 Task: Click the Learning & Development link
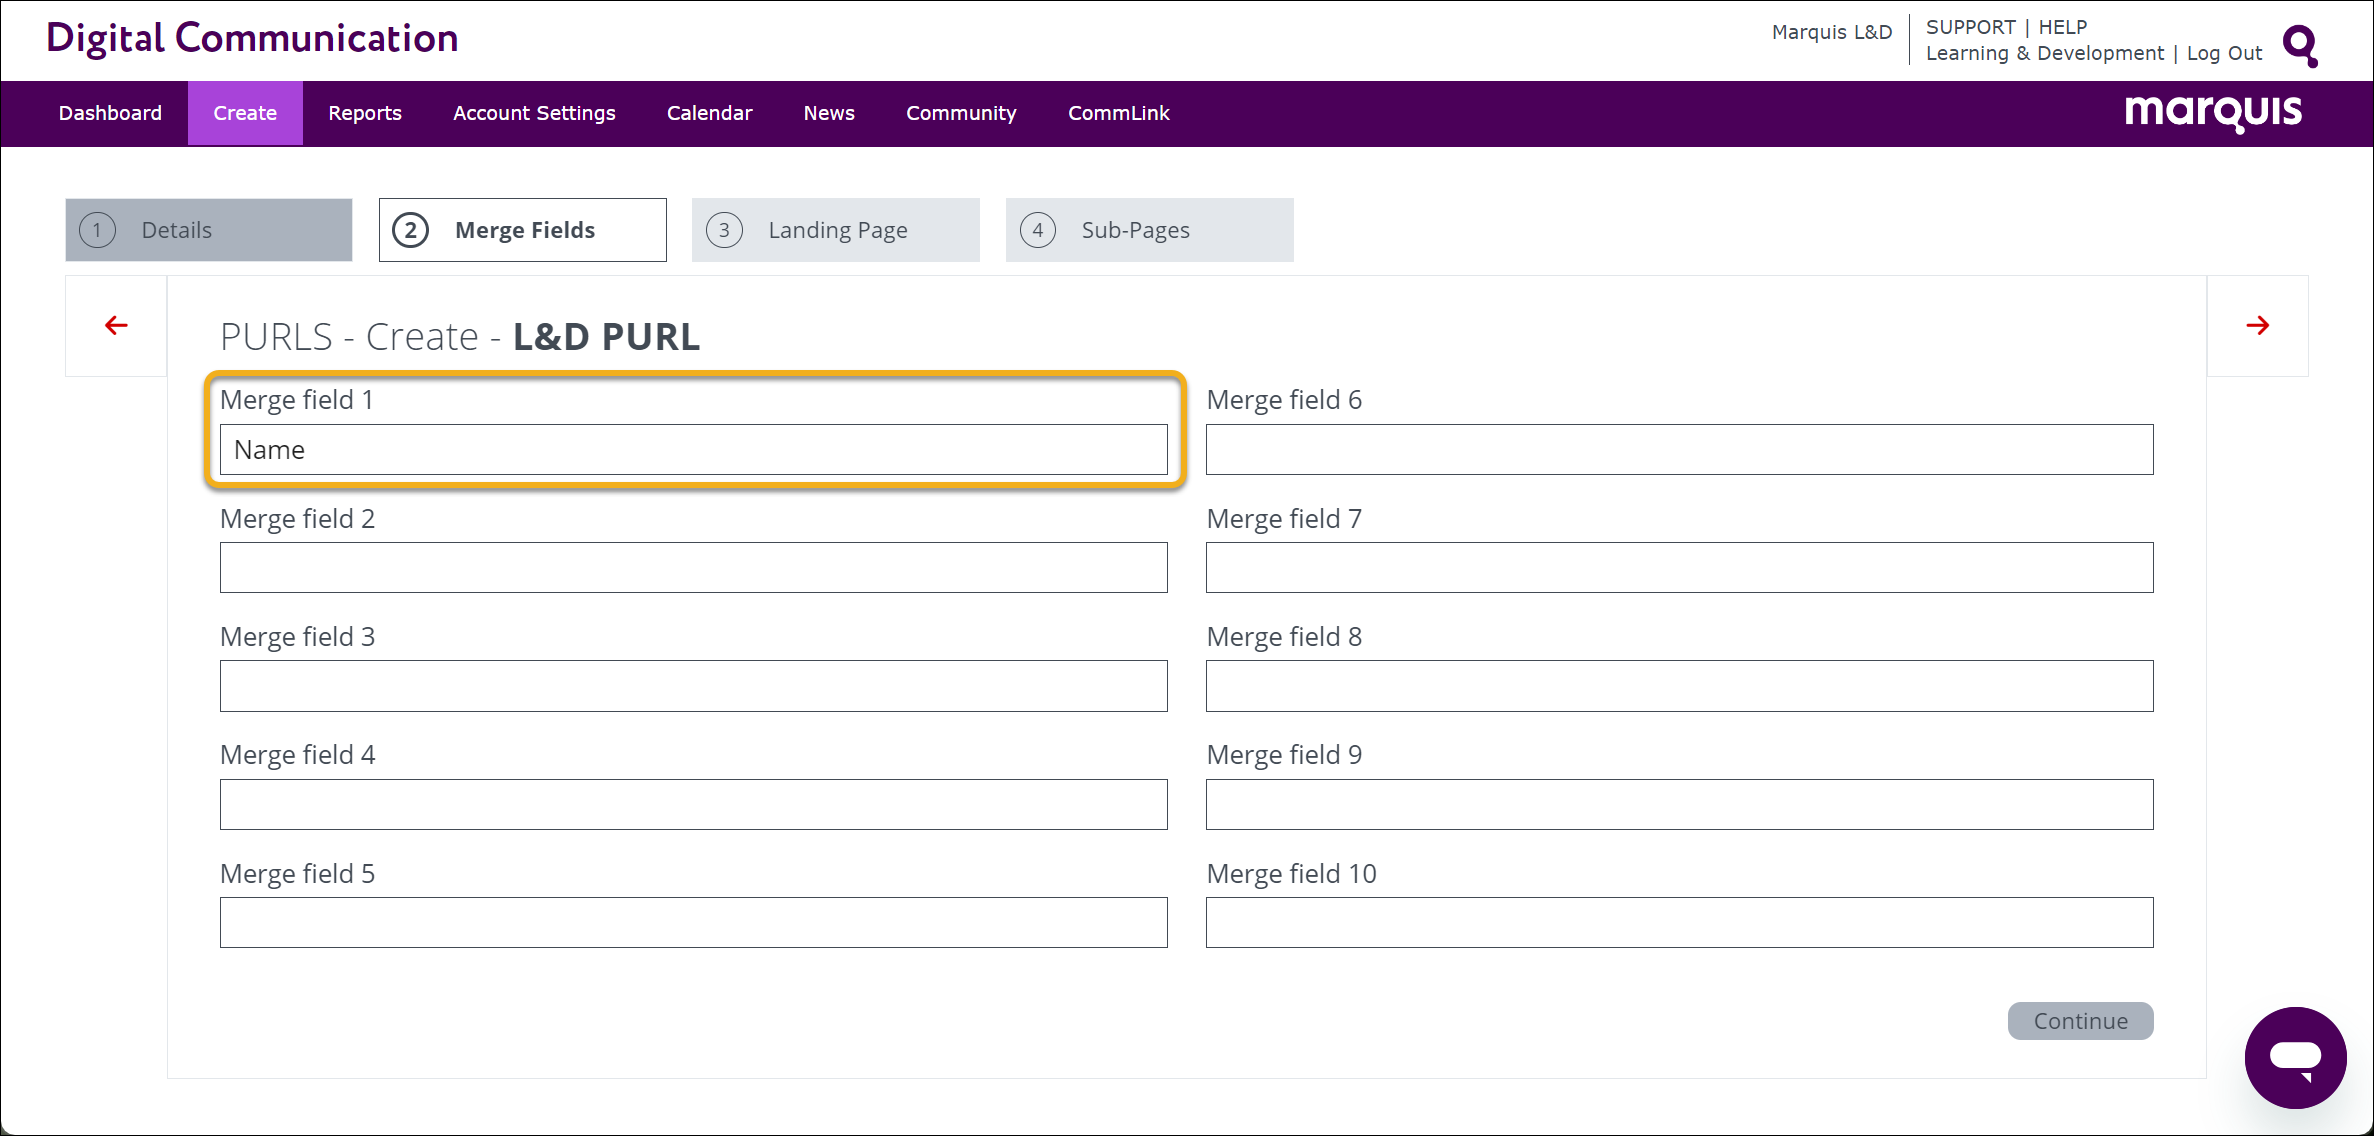2044,53
